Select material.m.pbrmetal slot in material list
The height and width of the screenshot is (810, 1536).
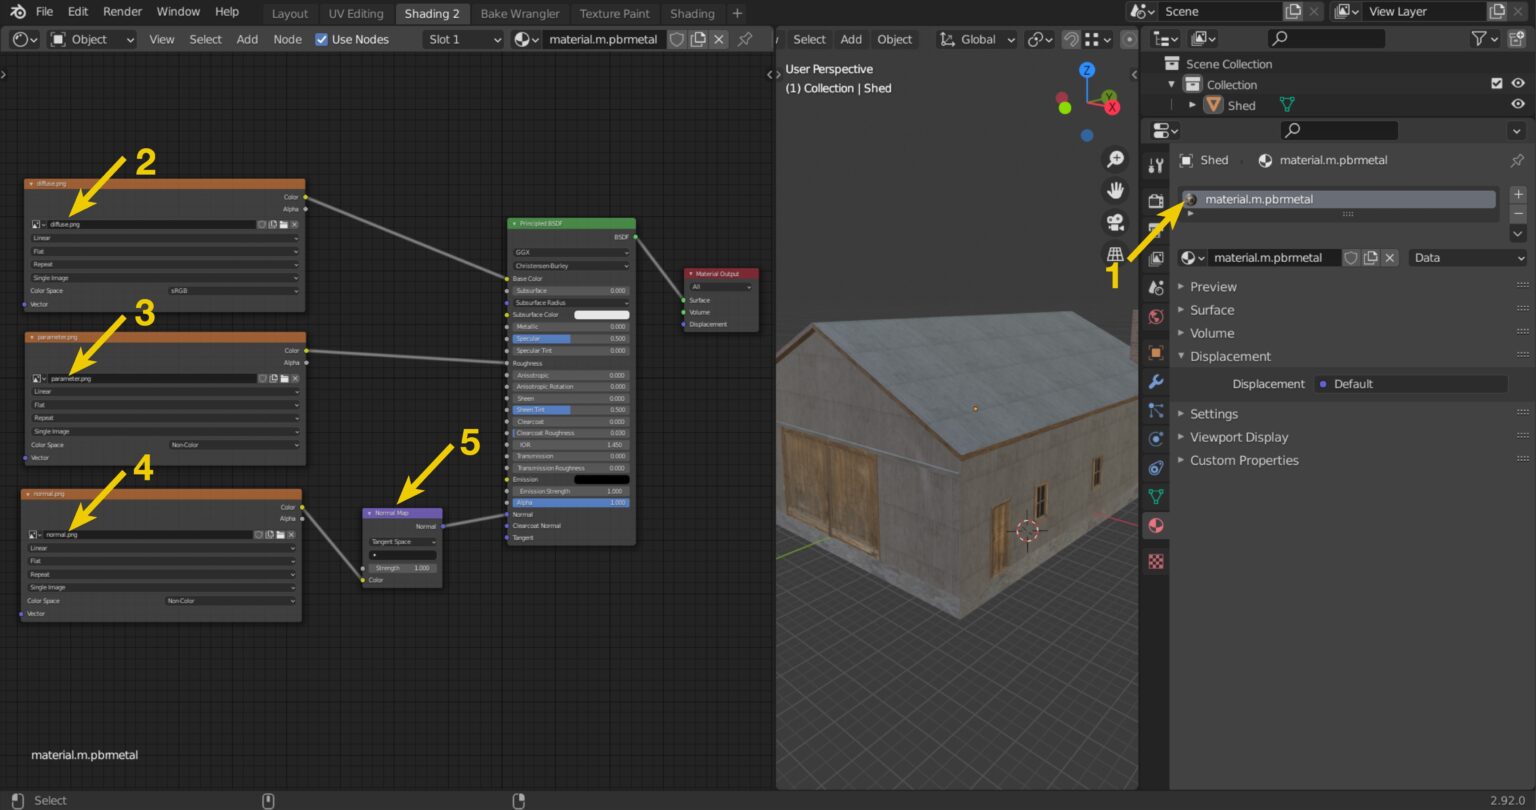1339,199
